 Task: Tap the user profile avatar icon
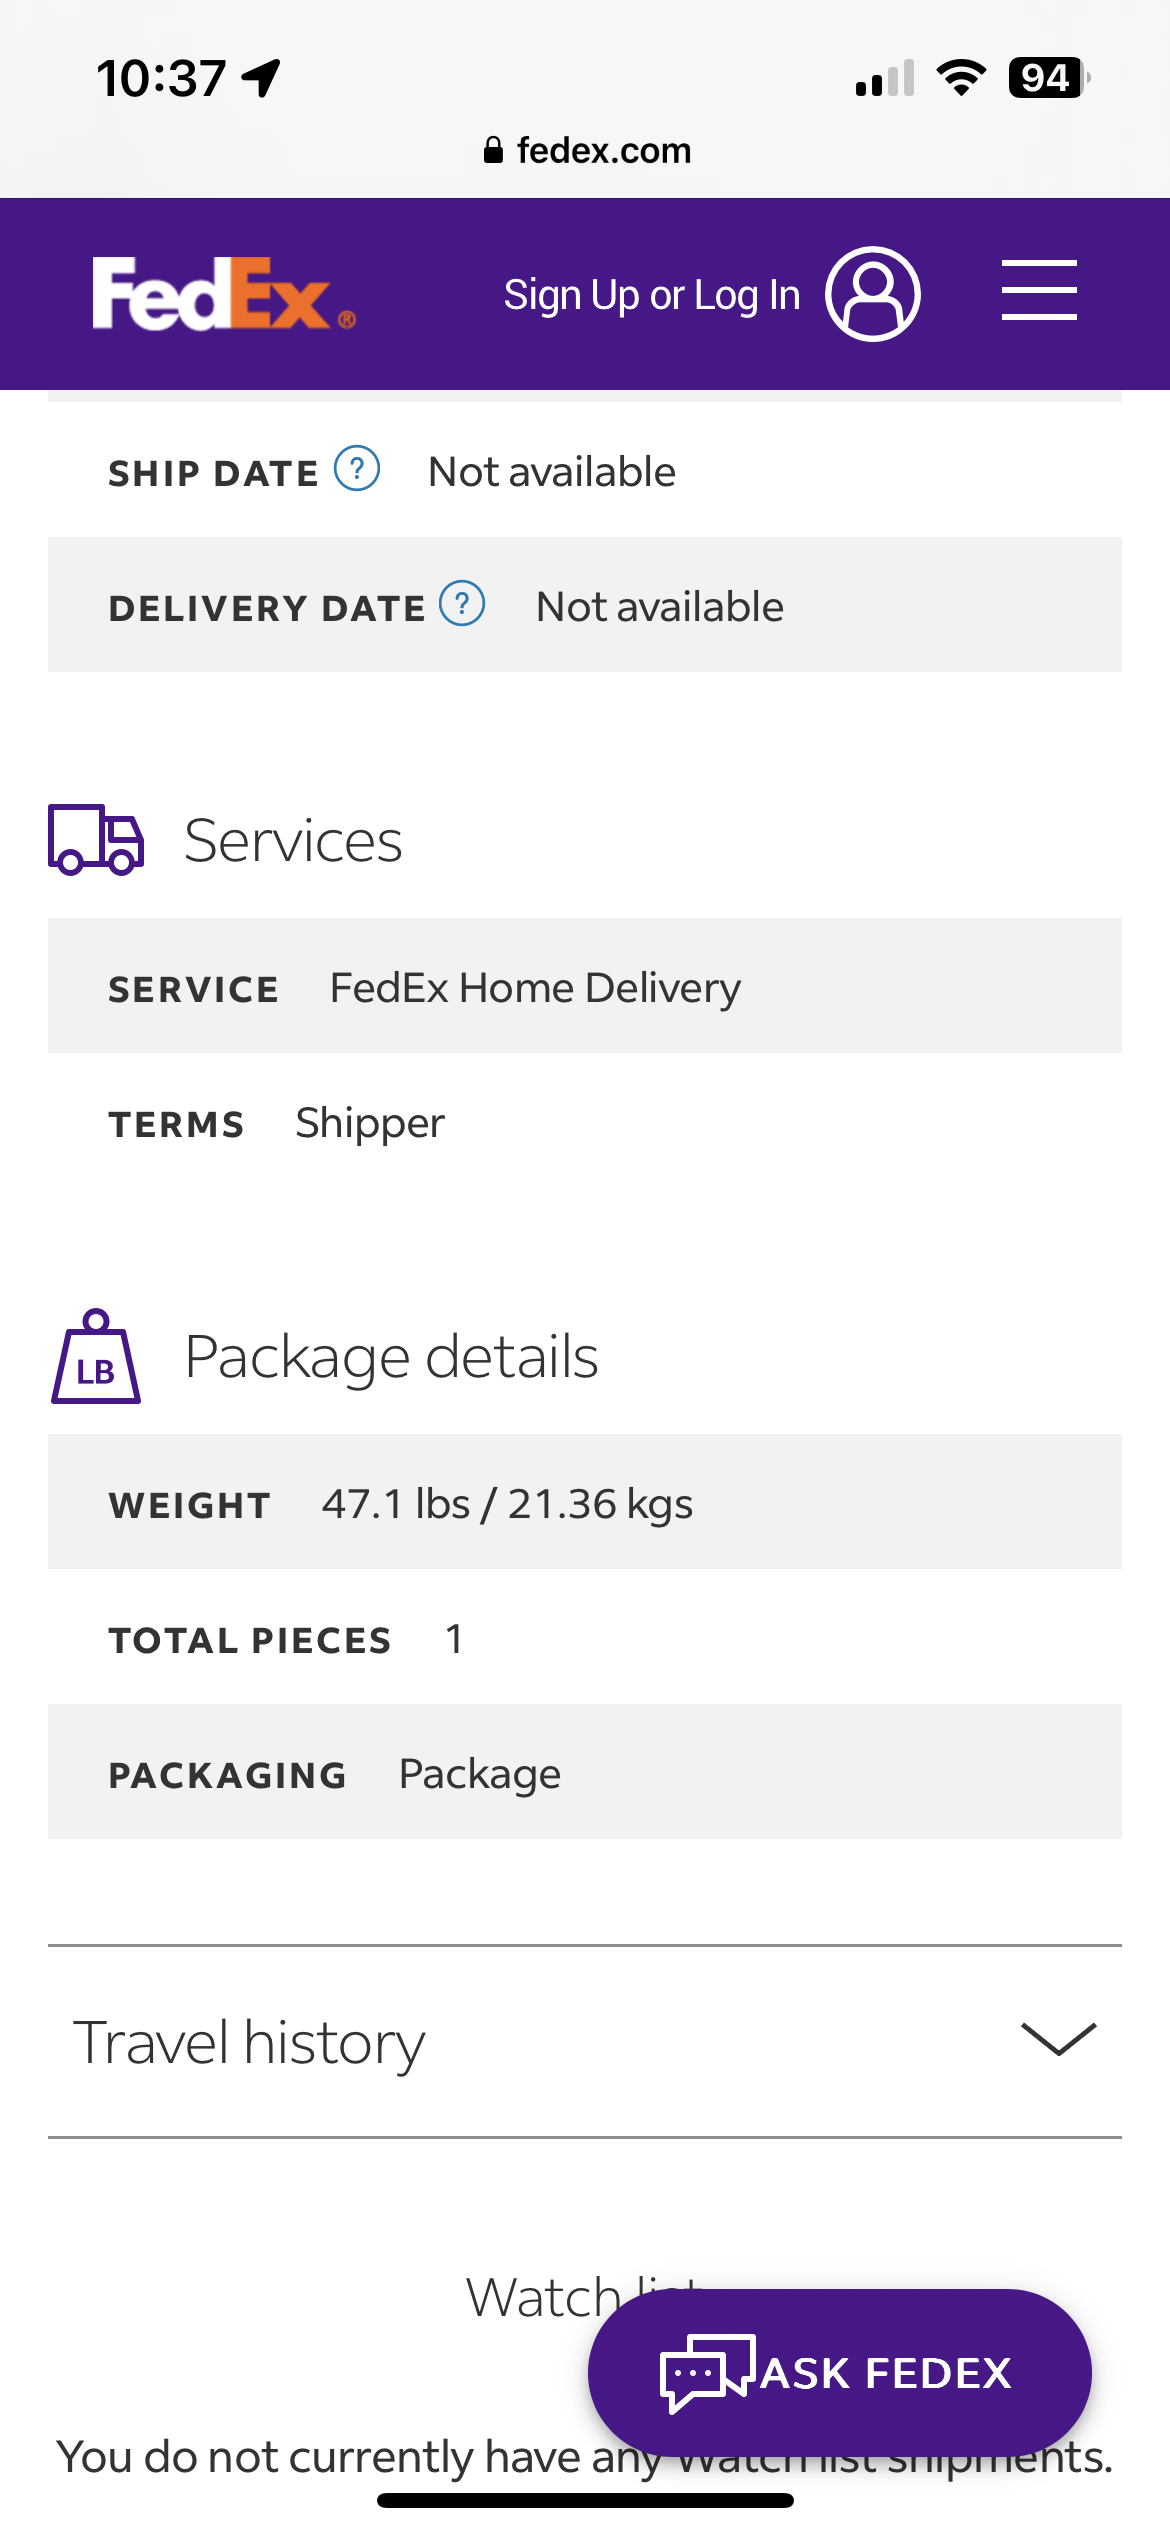[x=872, y=294]
